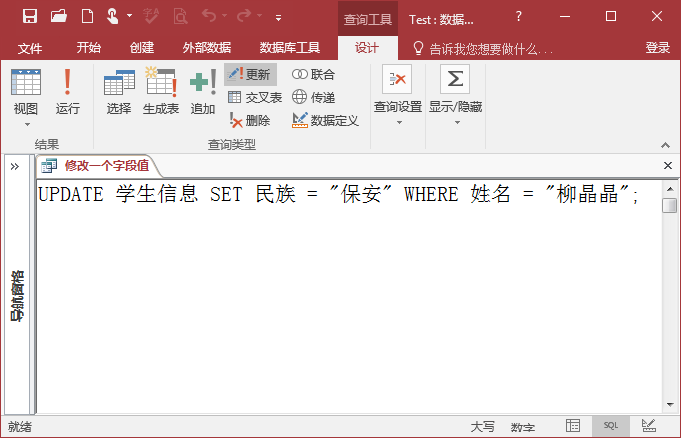Toggle SQL view button in status bar
Image resolution: width=681 pixels, height=438 pixels.
[x=610, y=426]
